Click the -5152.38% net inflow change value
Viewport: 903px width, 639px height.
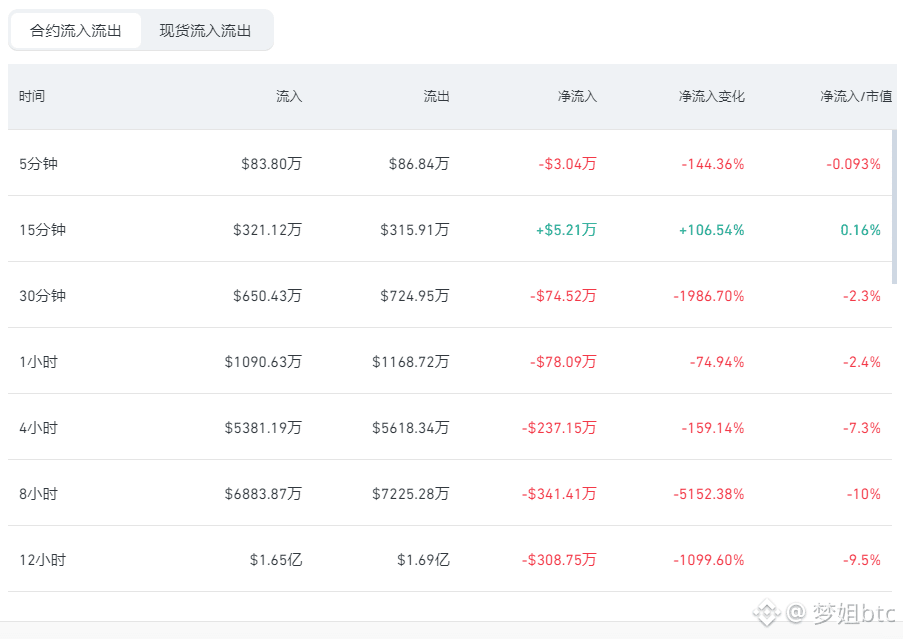tap(709, 494)
